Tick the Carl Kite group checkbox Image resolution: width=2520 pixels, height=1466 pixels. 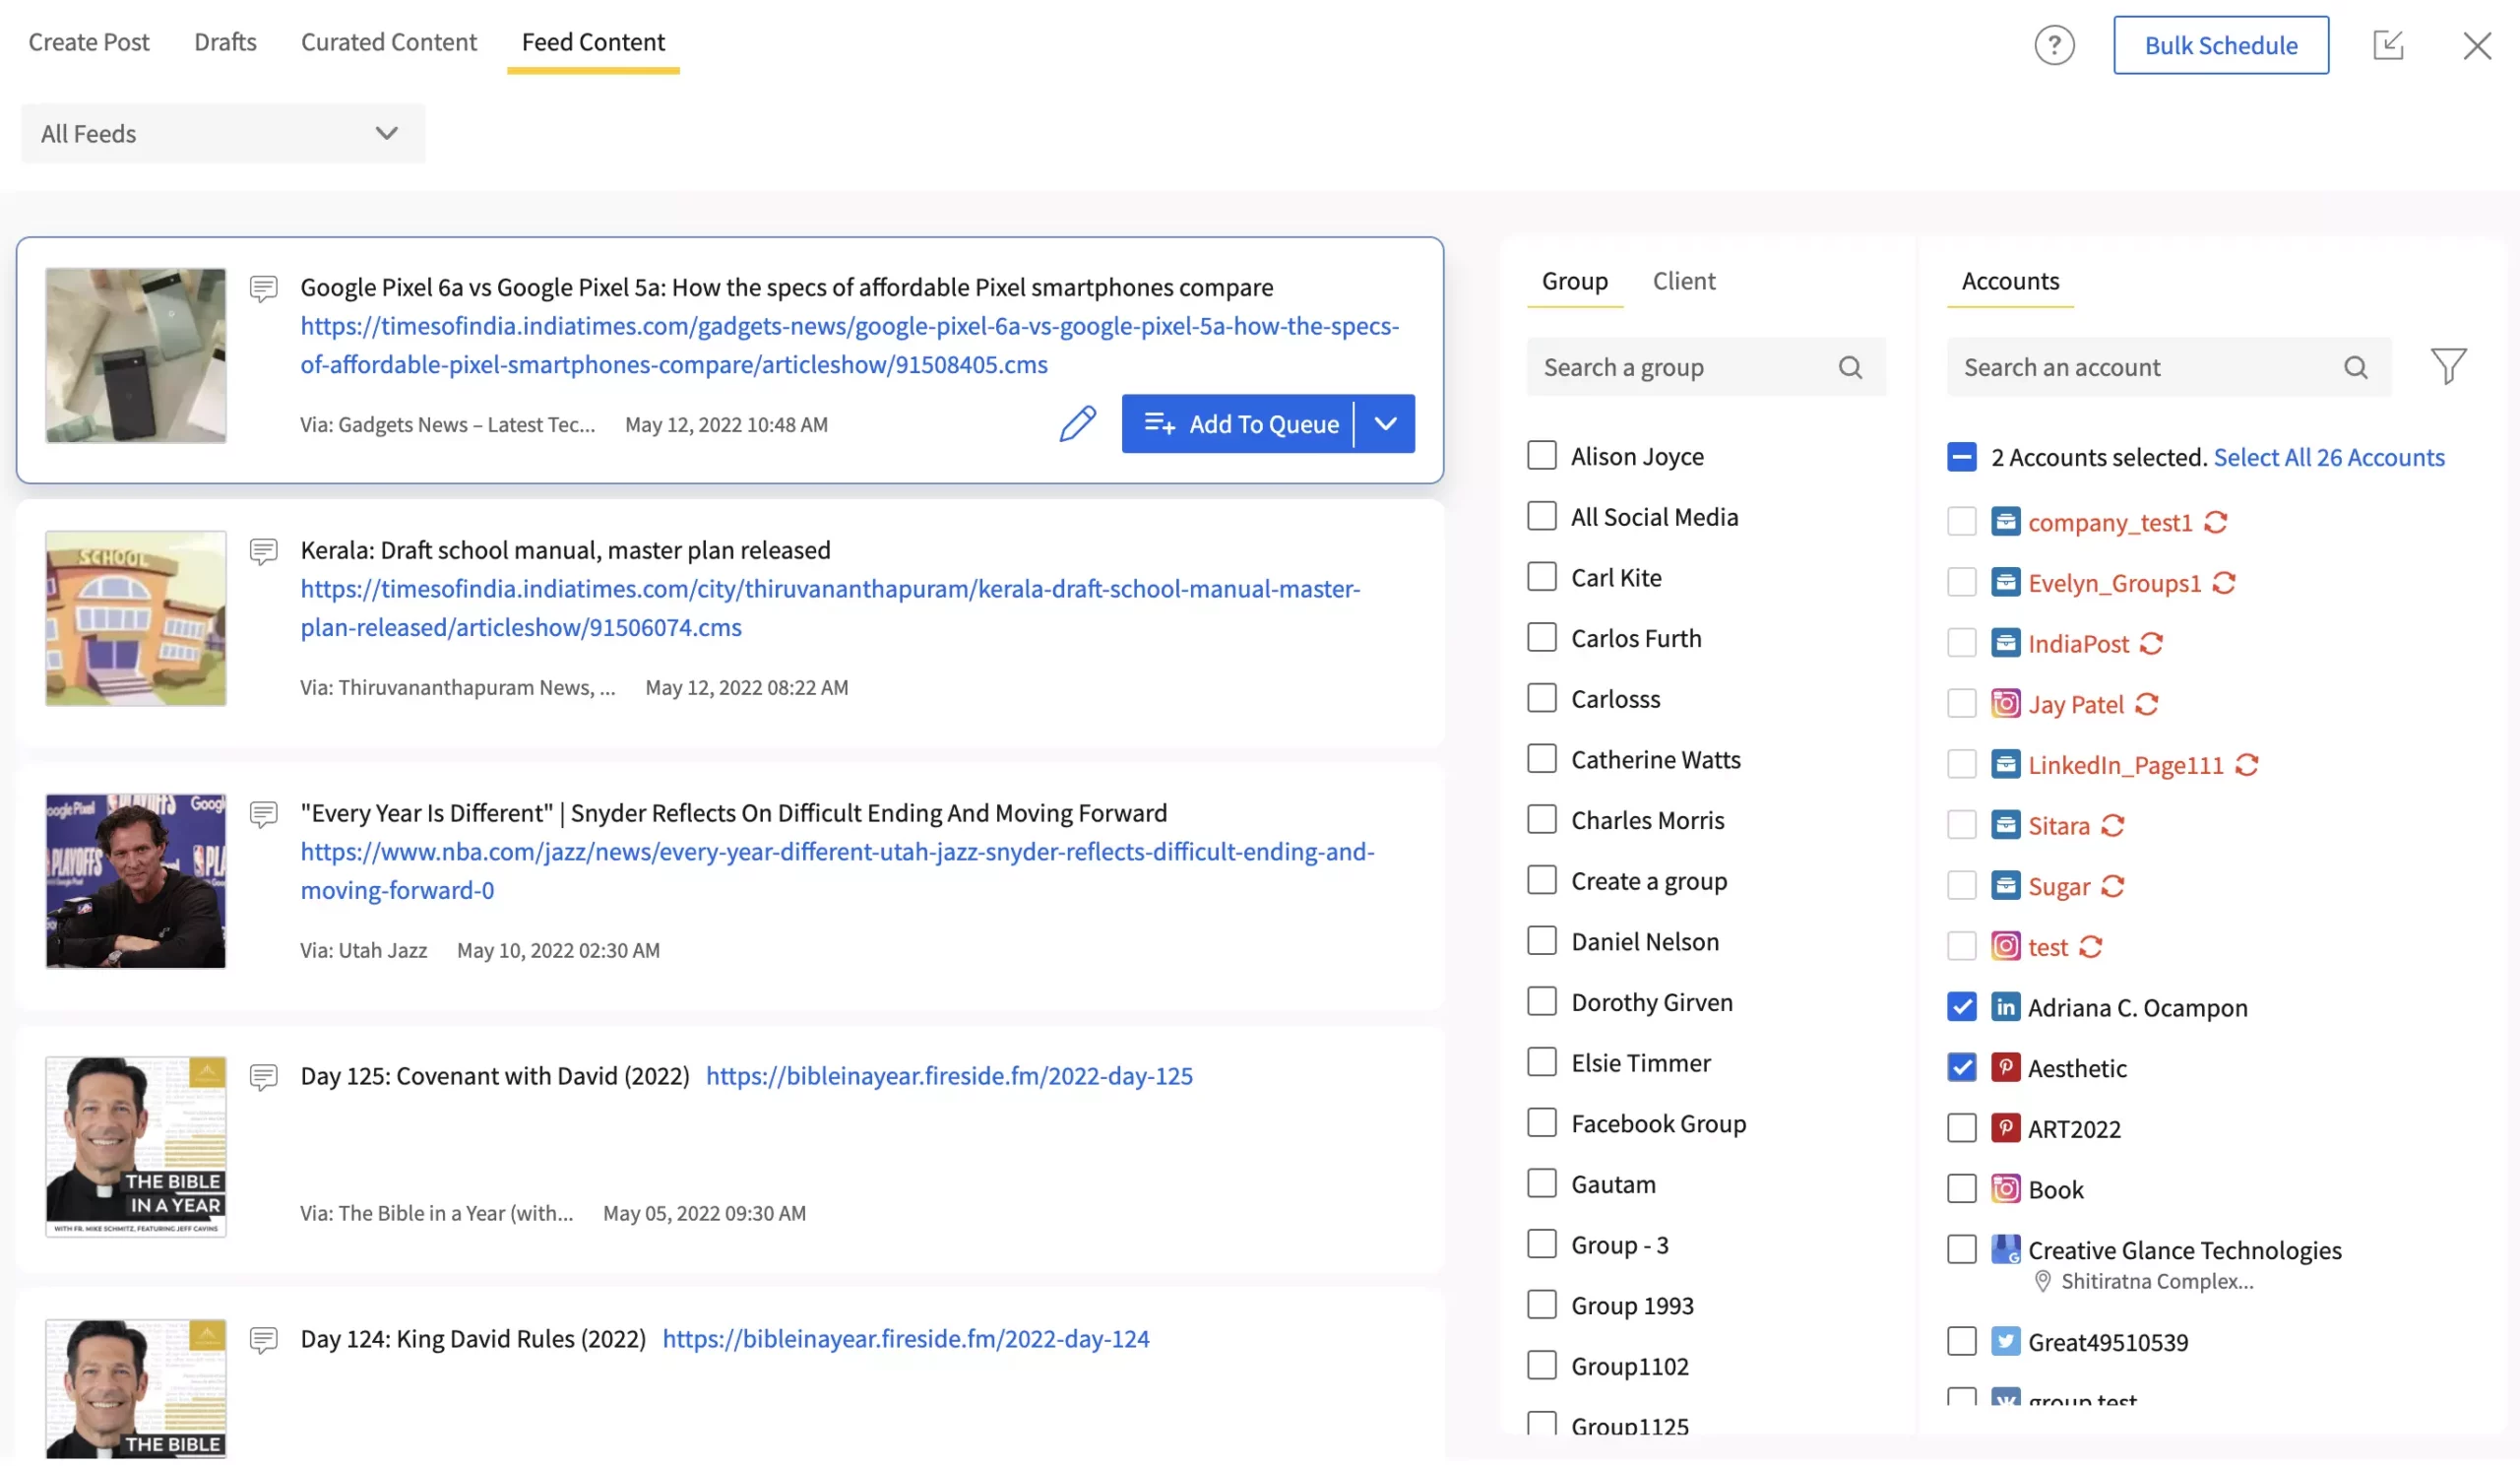1541,577
